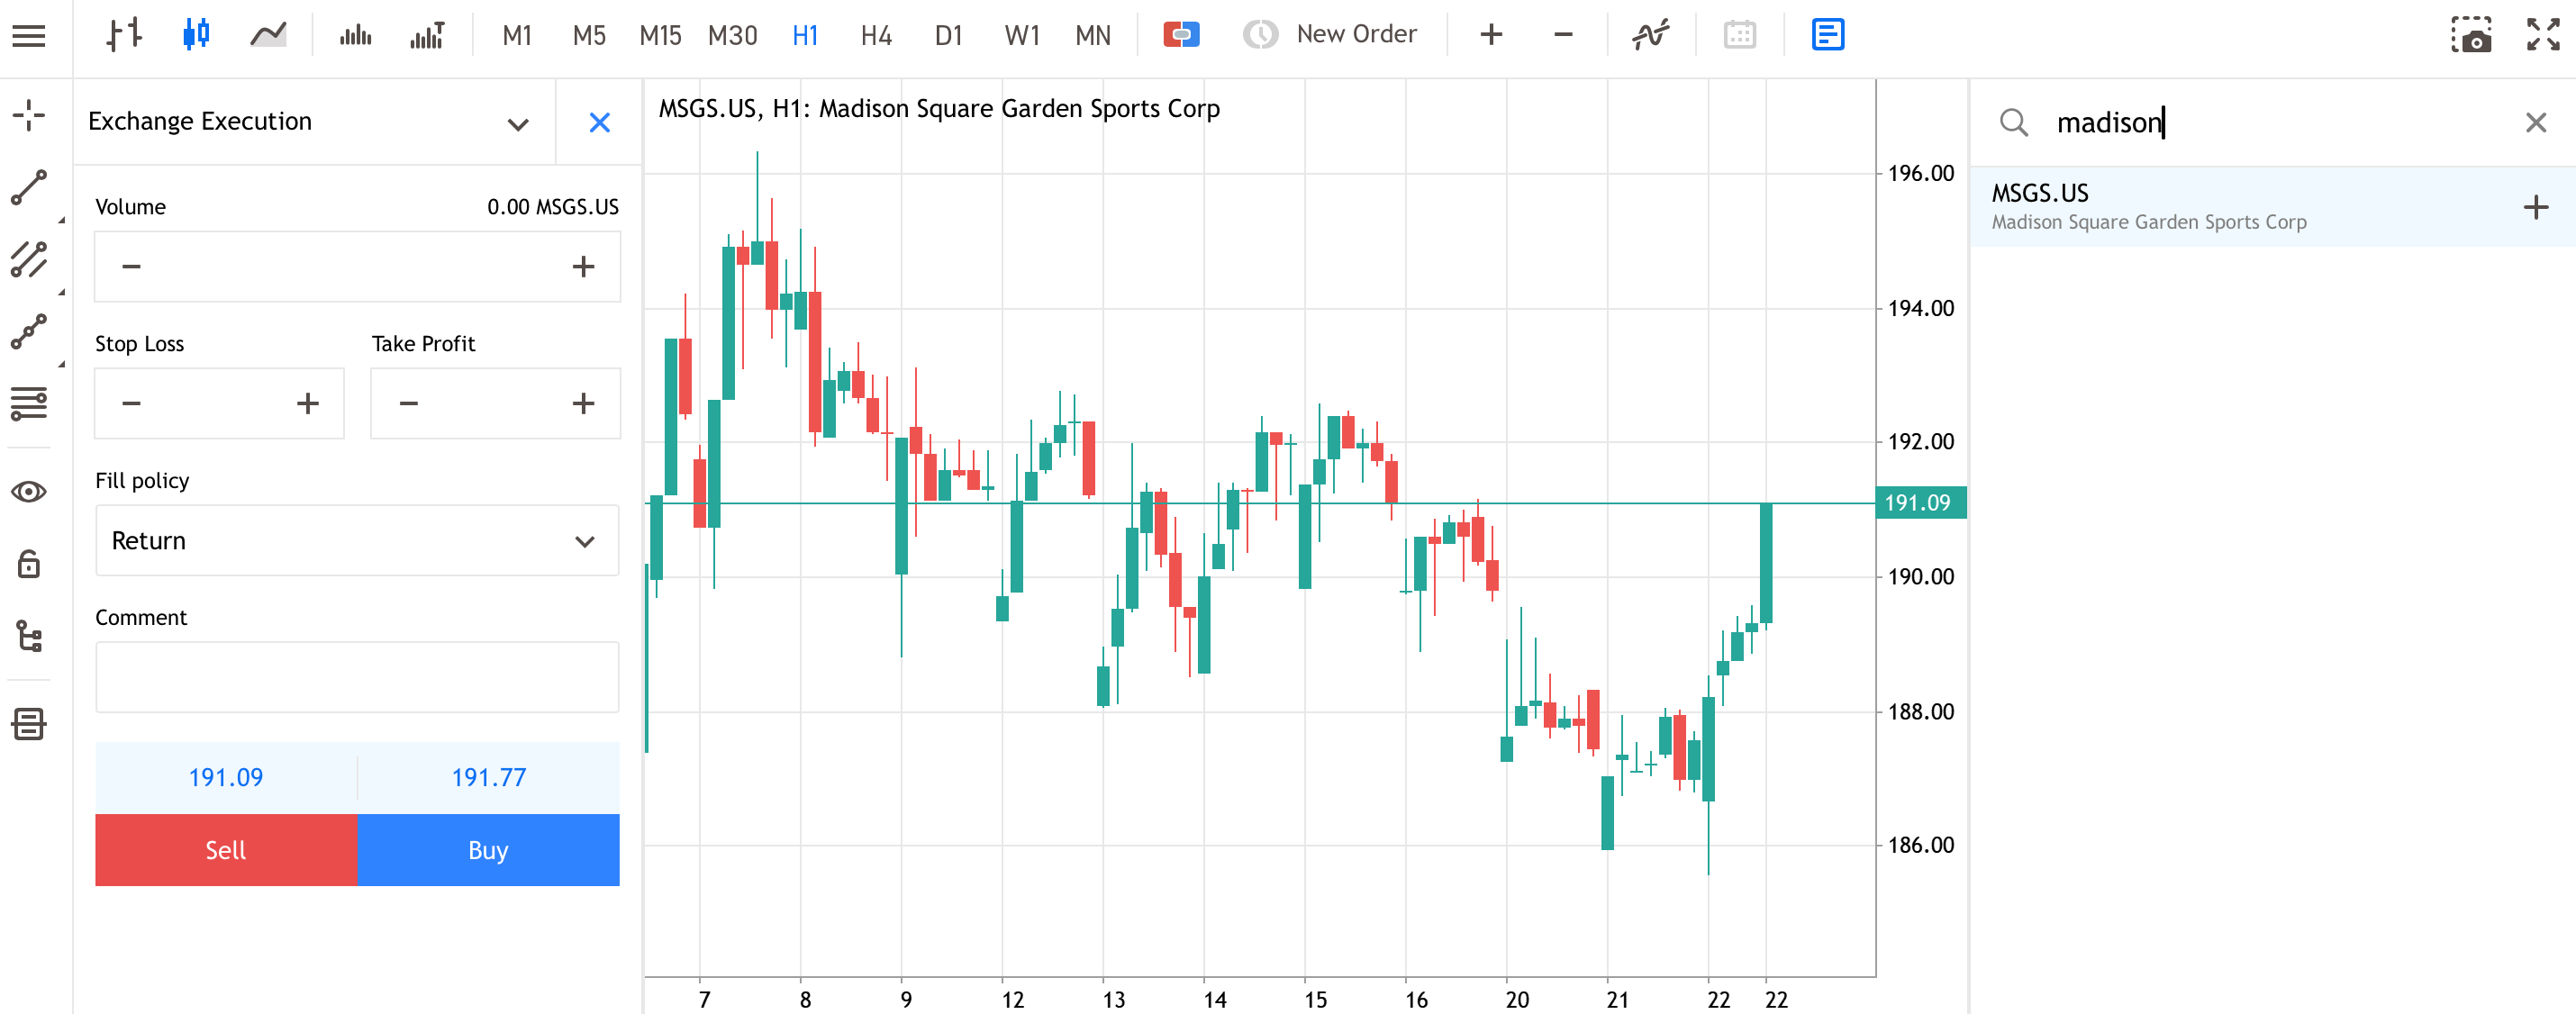Select M30 timeframe
Viewport: 2576px width, 1014px height.
click(x=732, y=36)
